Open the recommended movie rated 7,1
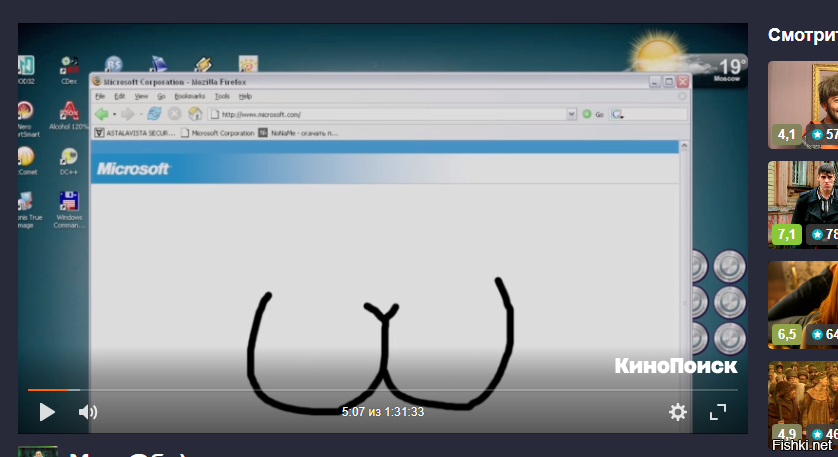Image resolution: width=838 pixels, height=457 pixels. pyautogui.click(x=803, y=204)
